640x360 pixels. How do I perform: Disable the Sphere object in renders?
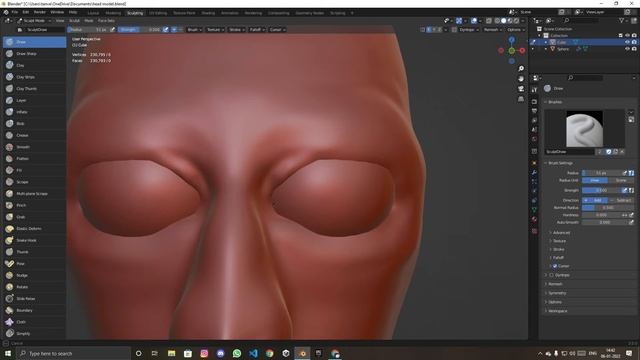634,49
